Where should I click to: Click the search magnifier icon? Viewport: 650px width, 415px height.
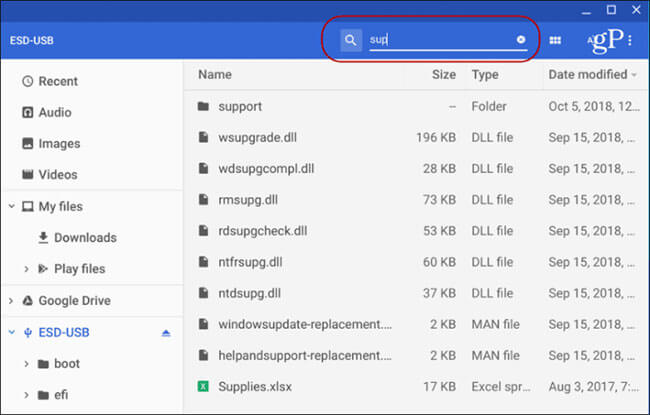(350, 40)
